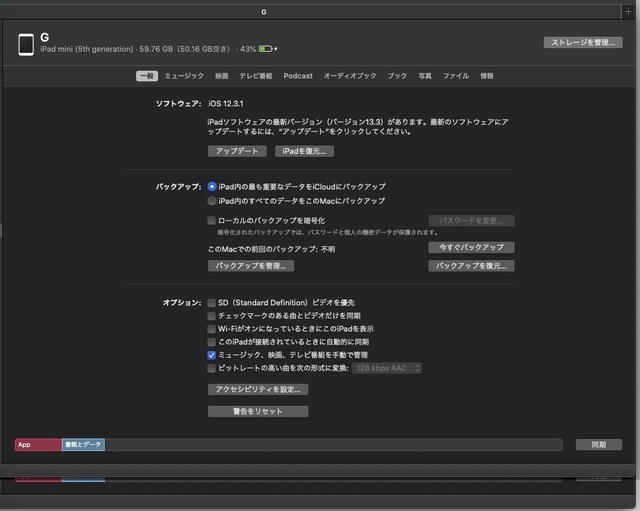Uncheck manually manage music, movies, TV
Image resolution: width=640 pixels, height=511 pixels.
(211, 355)
